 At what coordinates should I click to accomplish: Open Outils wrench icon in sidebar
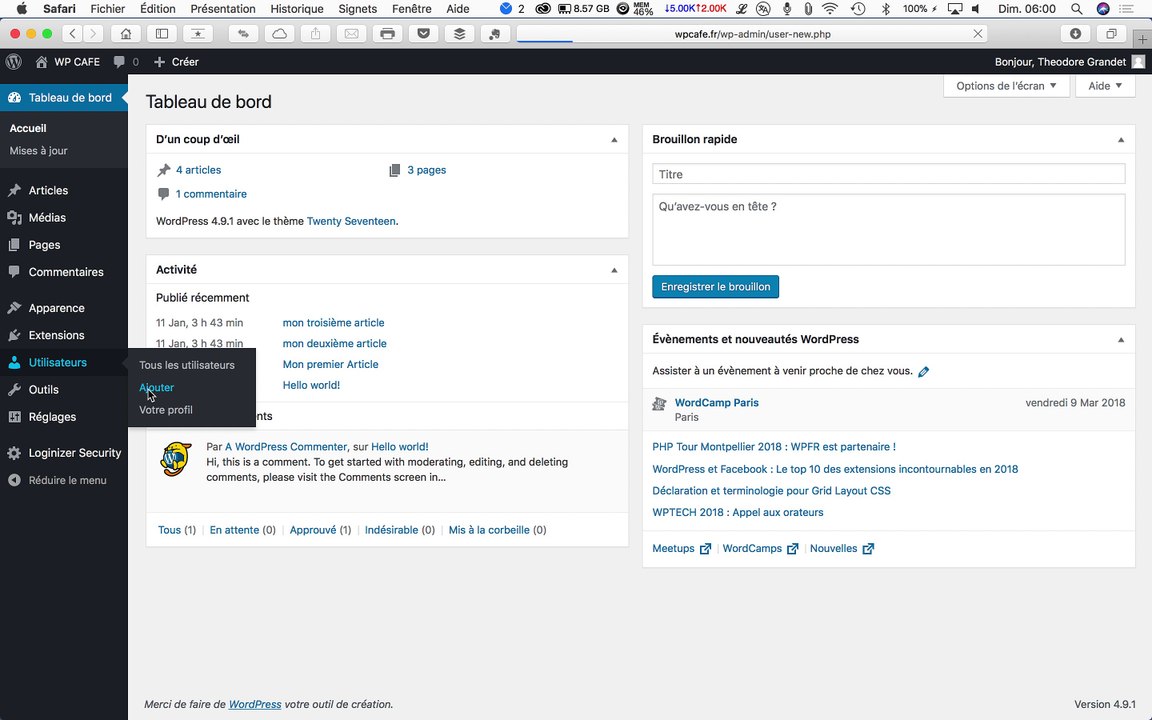pyautogui.click(x=14, y=389)
